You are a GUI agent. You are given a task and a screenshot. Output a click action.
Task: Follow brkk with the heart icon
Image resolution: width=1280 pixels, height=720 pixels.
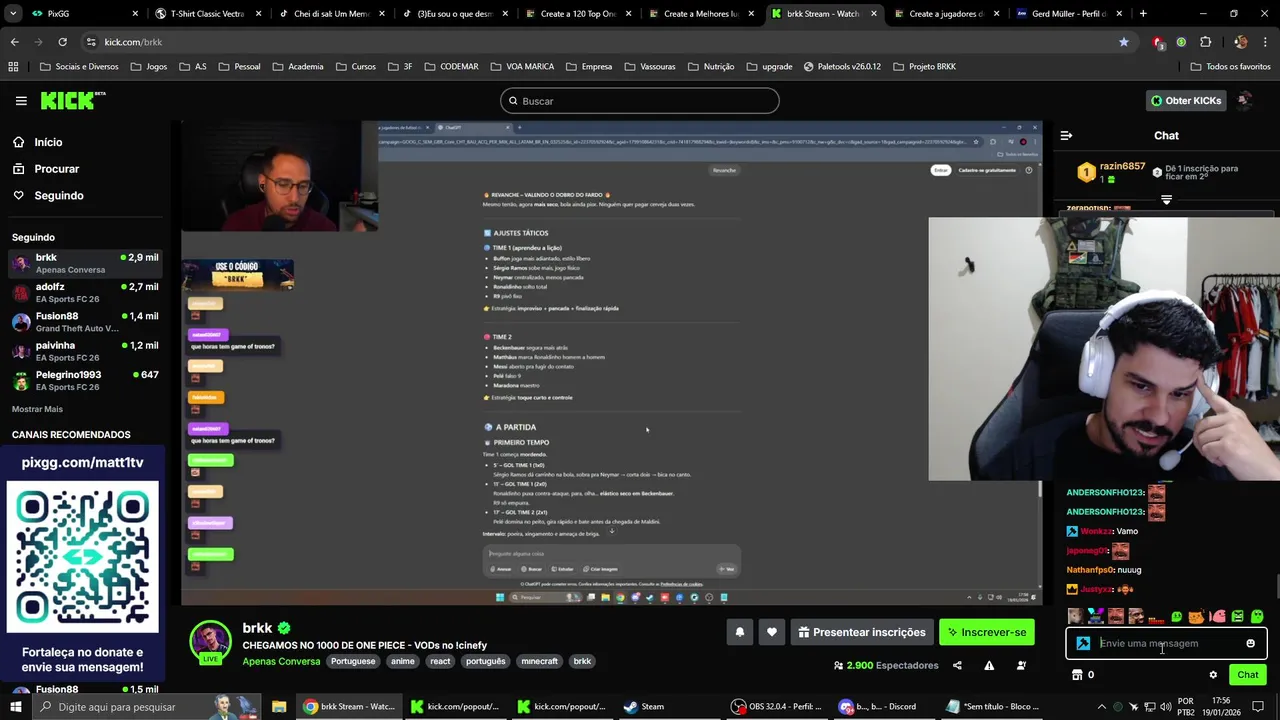[772, 632]
